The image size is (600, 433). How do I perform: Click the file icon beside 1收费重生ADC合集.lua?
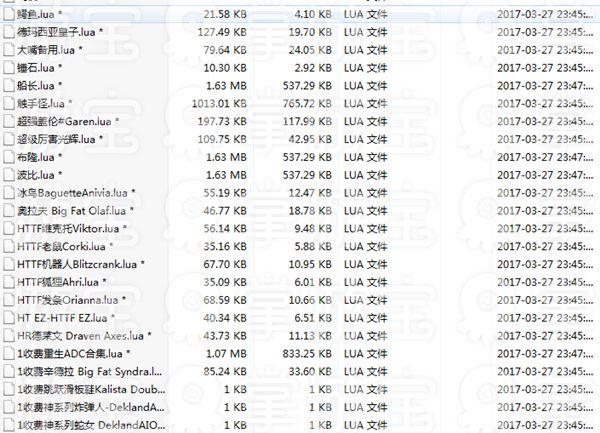click(8, 353)
